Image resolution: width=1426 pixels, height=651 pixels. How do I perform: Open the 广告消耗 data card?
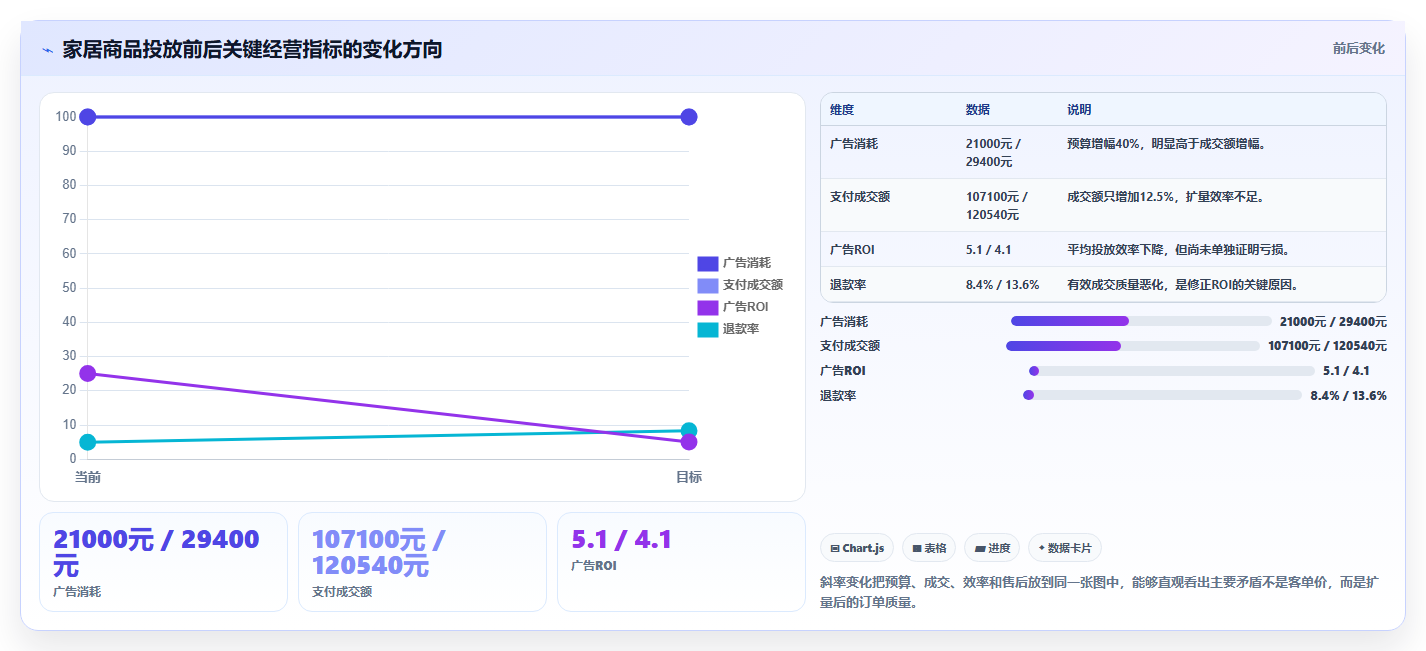163,562
